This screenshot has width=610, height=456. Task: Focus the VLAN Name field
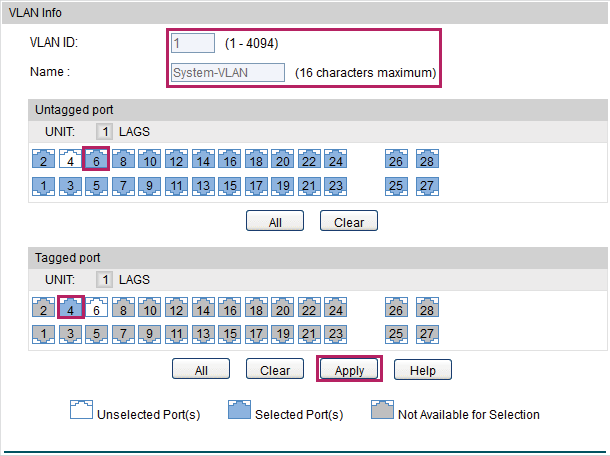tap(228, 73)
